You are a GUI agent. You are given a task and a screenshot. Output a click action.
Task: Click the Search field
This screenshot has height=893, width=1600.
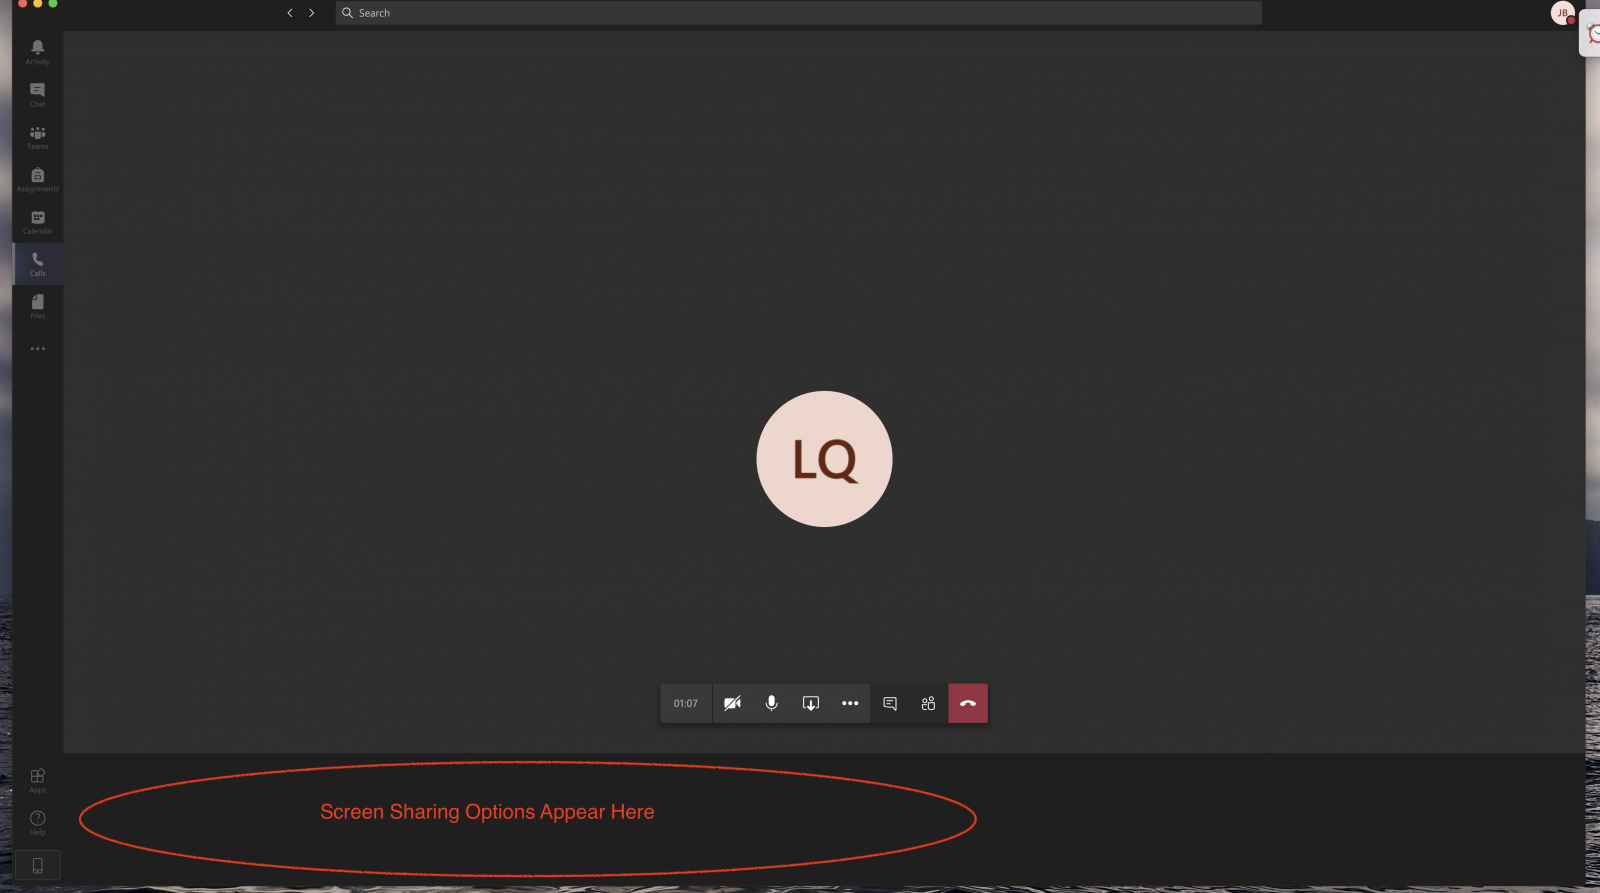coord(798,13)
